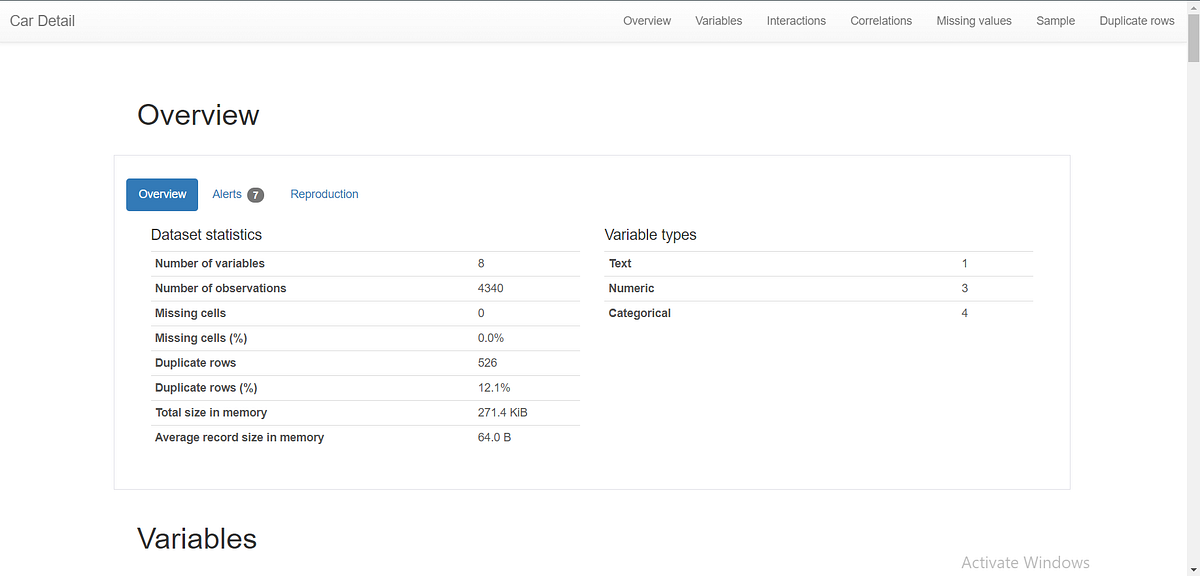Screen dimensions: 1200x576
Task: Select the Categorical row in Variable types
Action: (x=639, y=312)
